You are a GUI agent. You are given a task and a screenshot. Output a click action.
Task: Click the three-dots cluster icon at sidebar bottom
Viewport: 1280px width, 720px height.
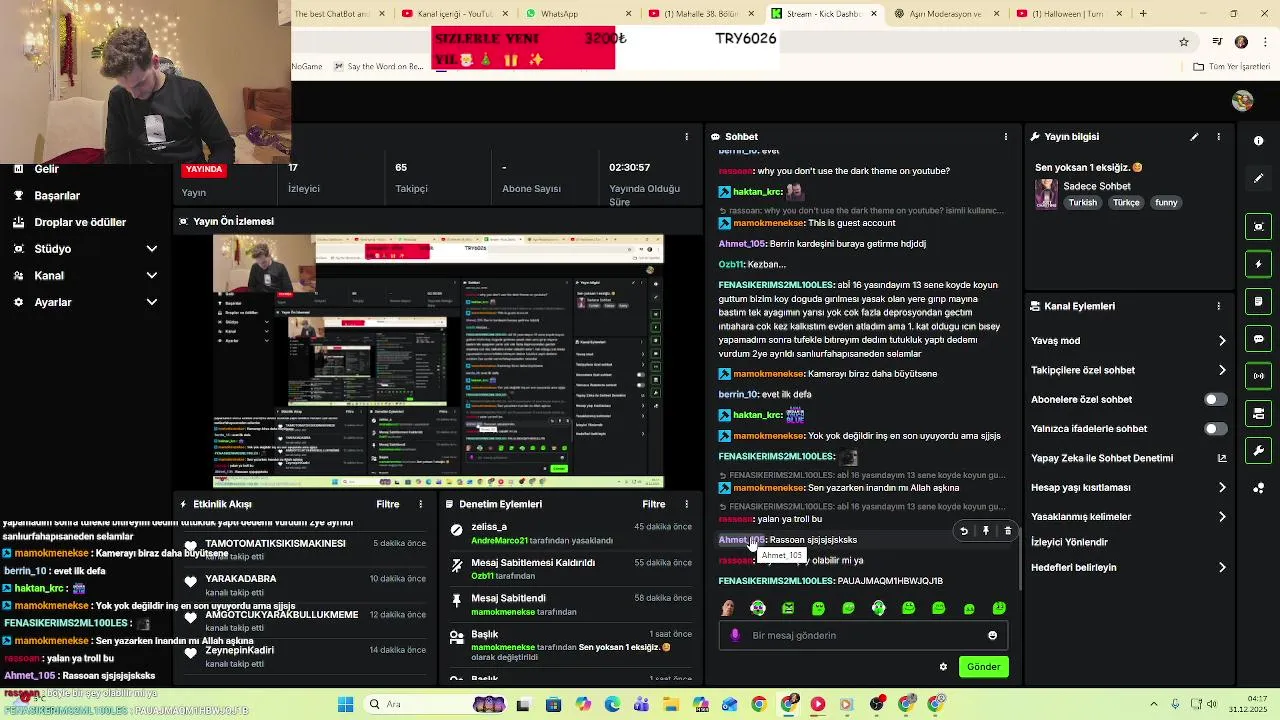click(x=1258, y=488)
